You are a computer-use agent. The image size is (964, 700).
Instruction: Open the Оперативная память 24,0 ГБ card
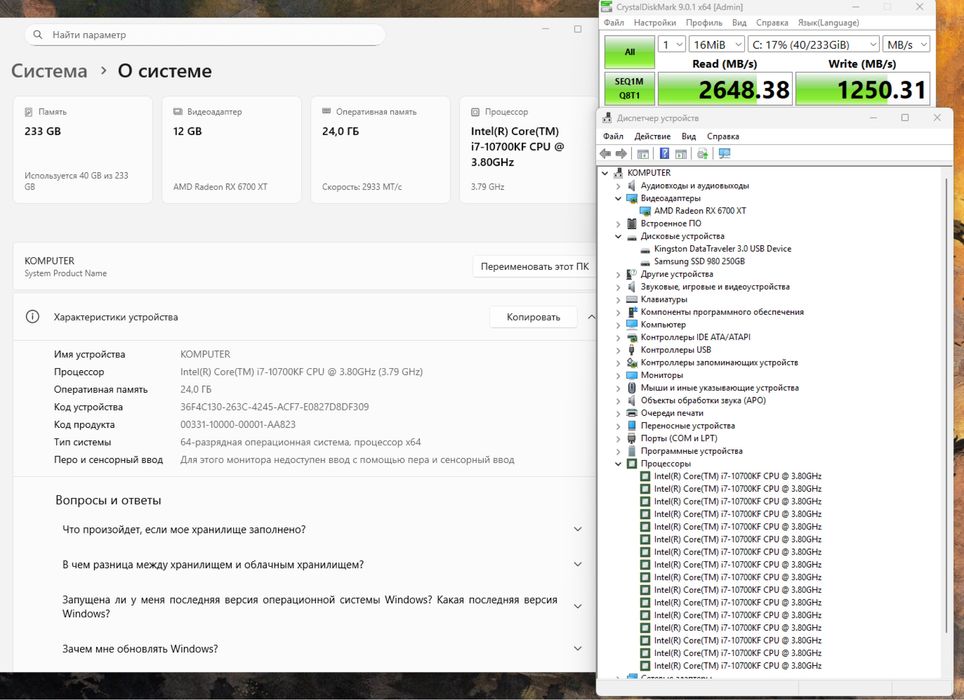[x=380, y=149]
